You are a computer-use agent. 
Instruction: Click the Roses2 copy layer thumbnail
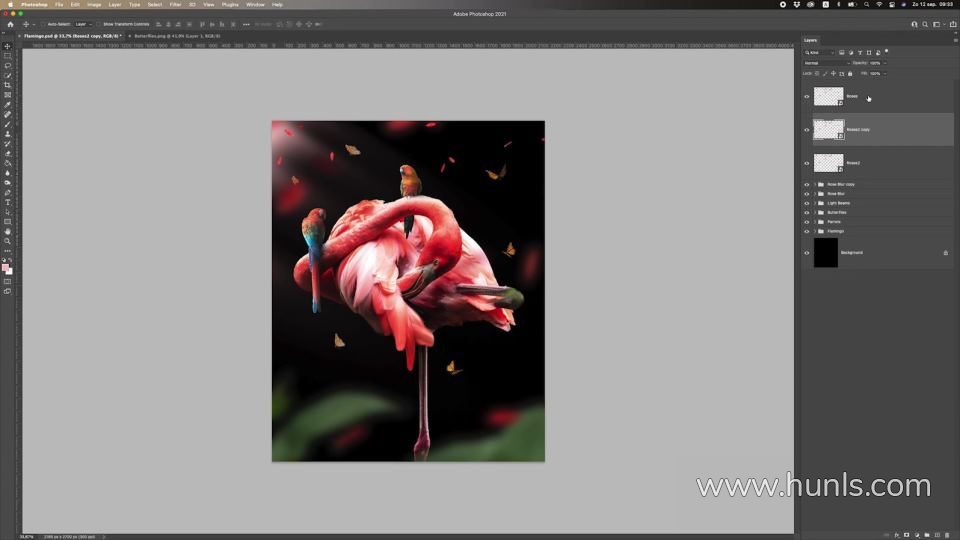pyautogui.click(x=828, y=129)
